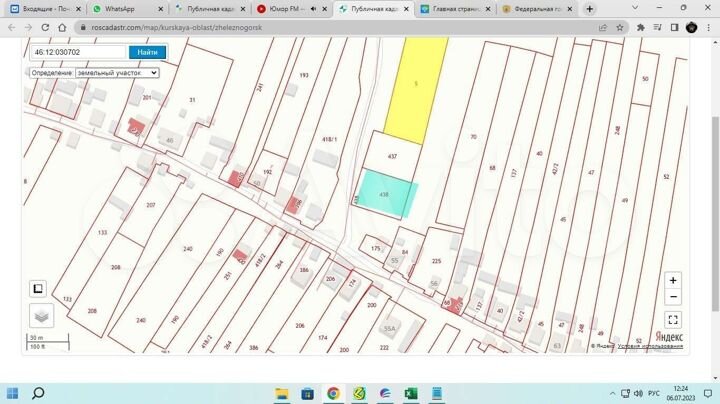Open the side panel icon in Chrome
Image resolution: width=720 pixels, height=404 pixels.
point(674,28)
